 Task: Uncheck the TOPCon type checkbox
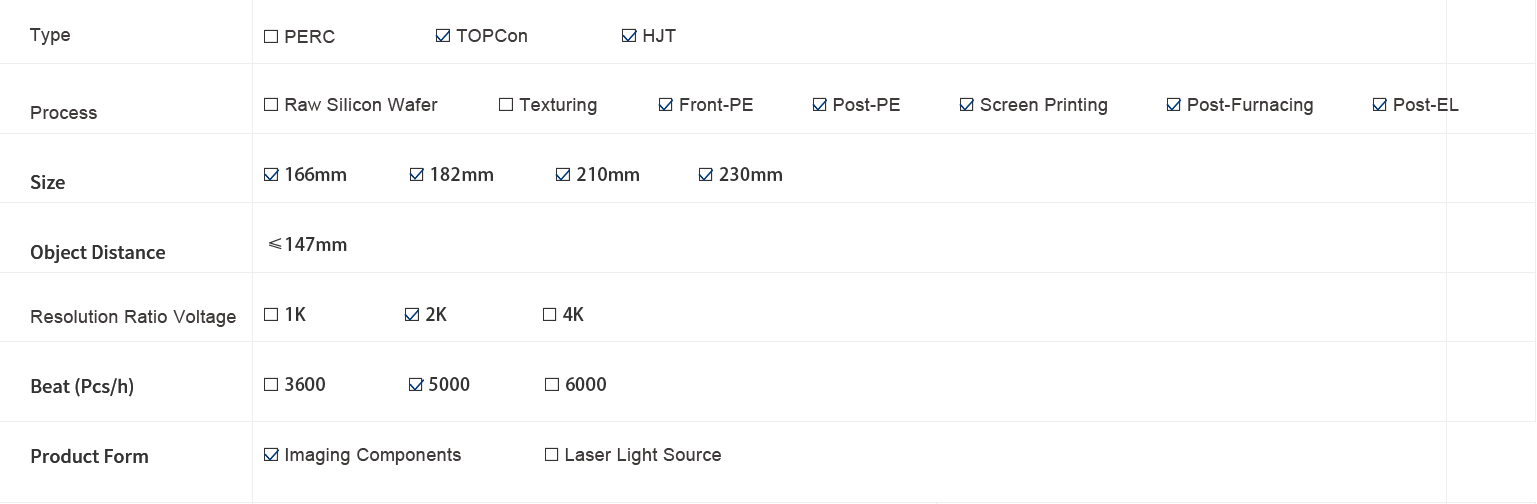click(443, 36)
